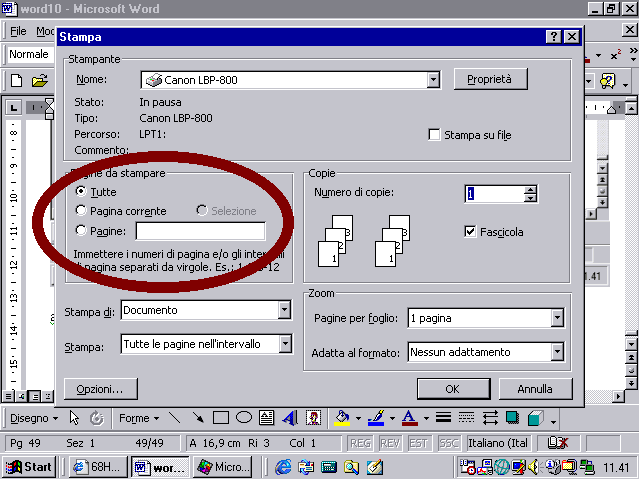Viewport: 639px width, 479px height.
Task: Click the help question mark in Stampa title bar
Action: (553, 37)
